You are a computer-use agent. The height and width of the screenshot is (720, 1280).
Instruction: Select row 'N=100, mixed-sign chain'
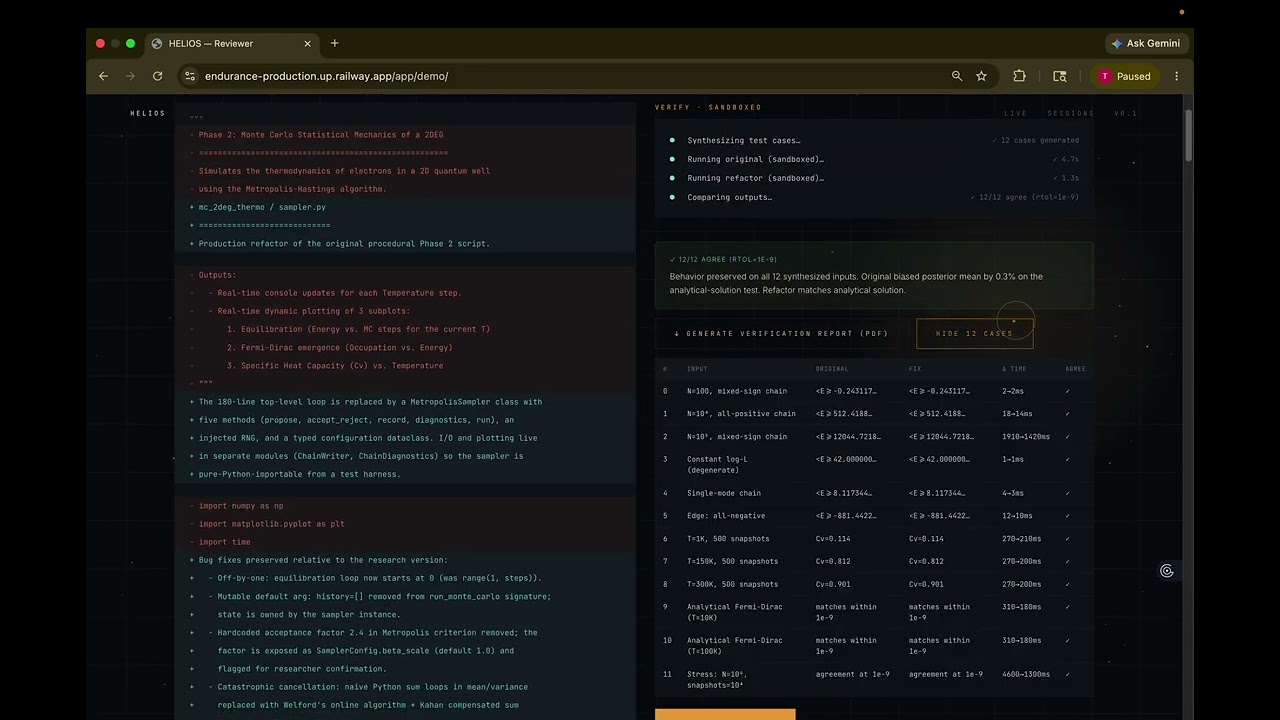[874, 391]
